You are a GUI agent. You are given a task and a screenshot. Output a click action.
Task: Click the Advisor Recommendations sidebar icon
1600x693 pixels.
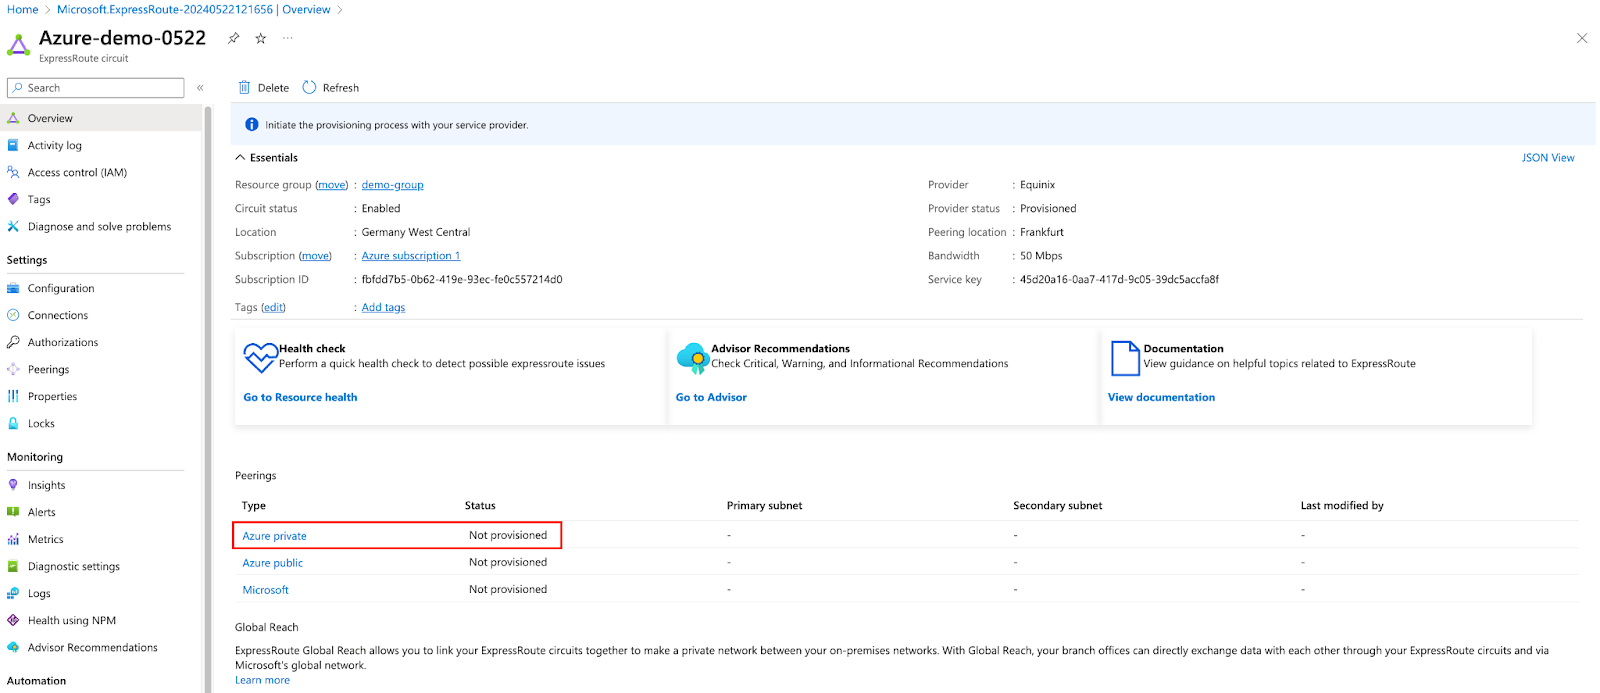coord(13,647)
